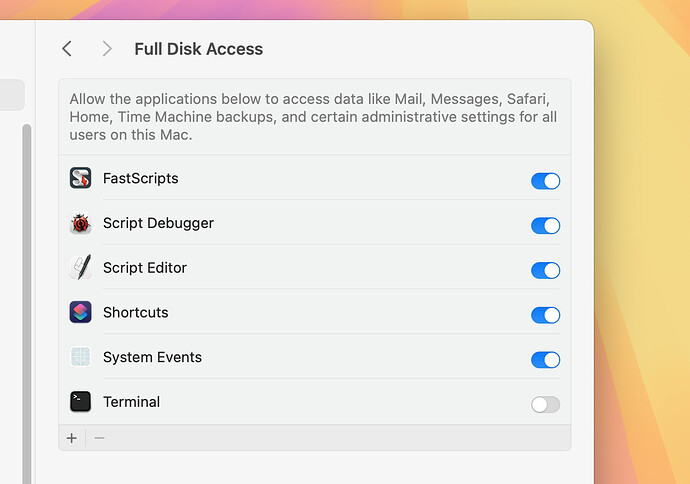Remove selected app with the minus button

tap(99, 438)
